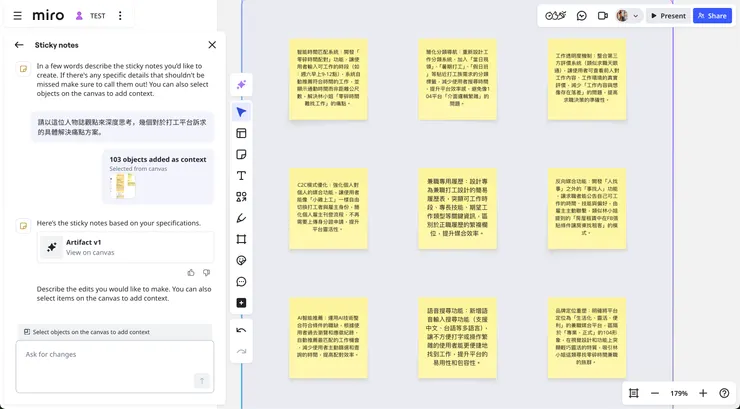Go back with the arrow beside Sticky notes
This screenshot has width=740, height=409.
[19, 45]
